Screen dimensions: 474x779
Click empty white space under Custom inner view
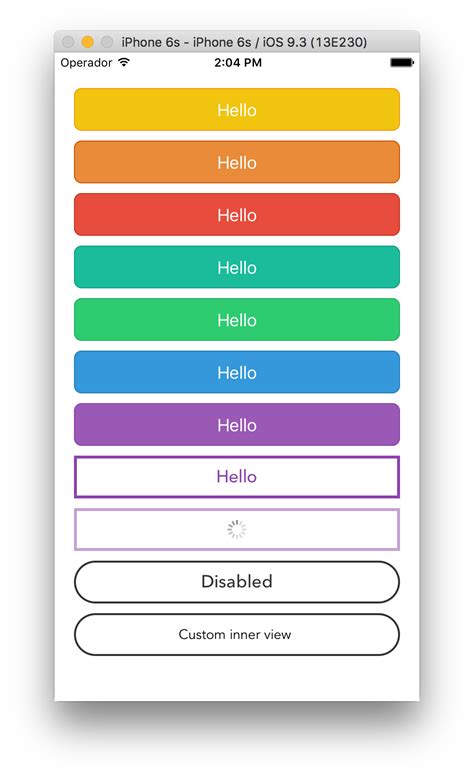coord(237,678)
